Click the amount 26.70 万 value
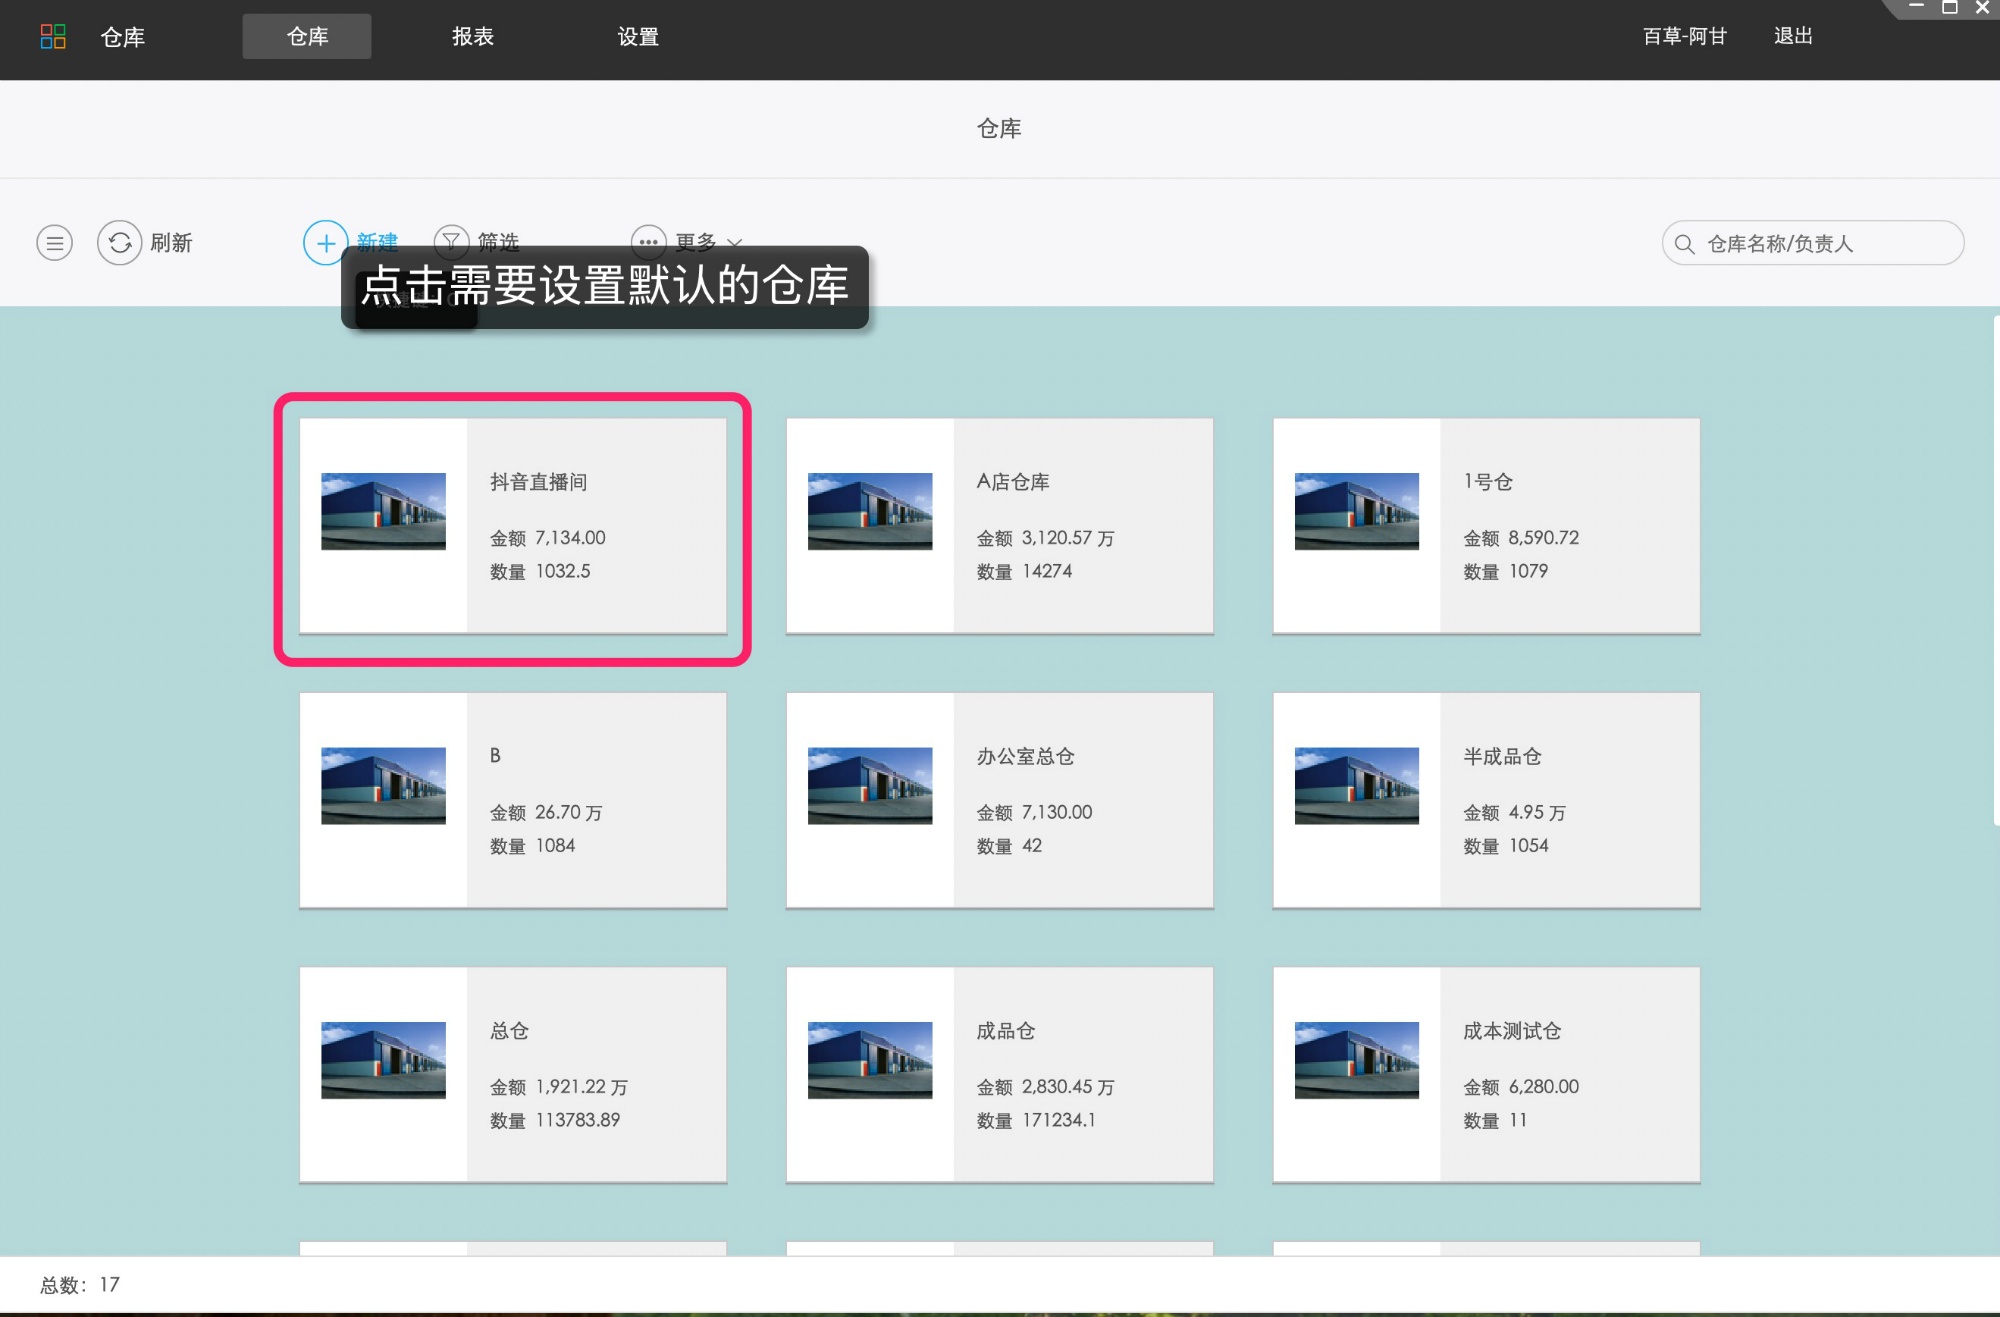 click(x=569, y=812)
